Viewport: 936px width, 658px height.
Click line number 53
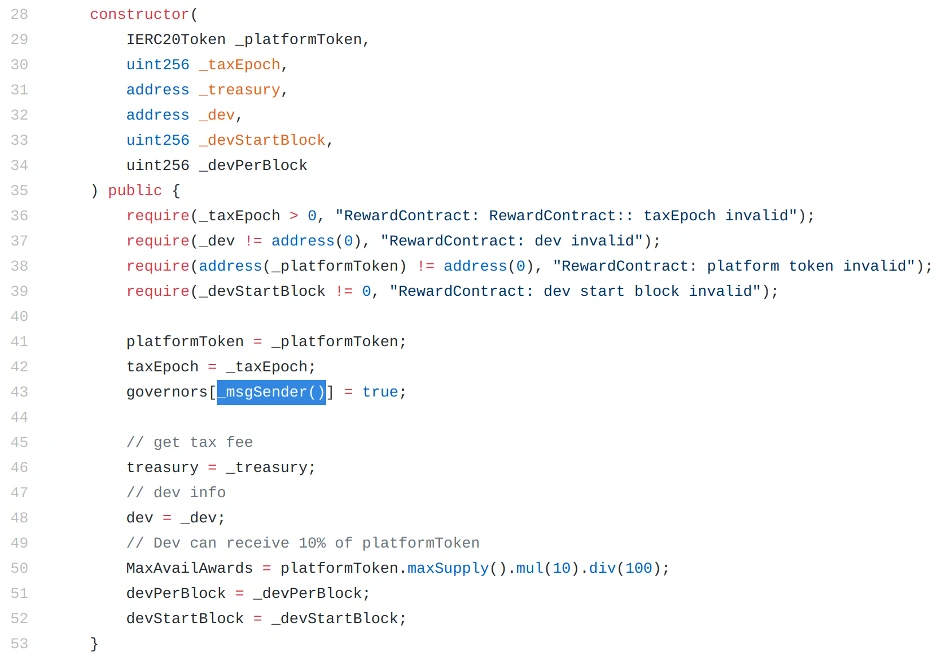click(19, 643)
